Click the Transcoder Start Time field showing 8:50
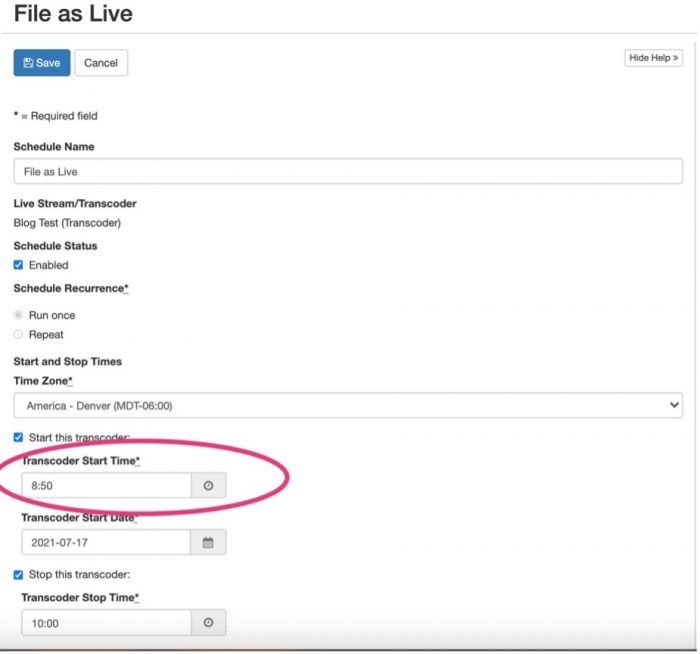Image resolution: width=700 pixels, height=654 pixels. click(106, 485)
